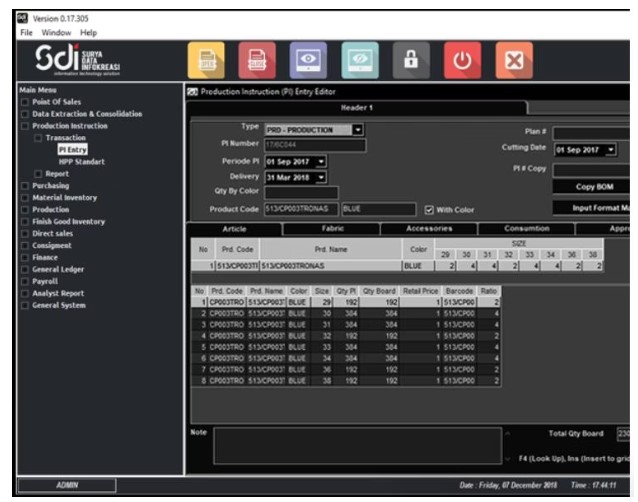
Task: Switch to the Fabric tab
Action: (332, 229)
